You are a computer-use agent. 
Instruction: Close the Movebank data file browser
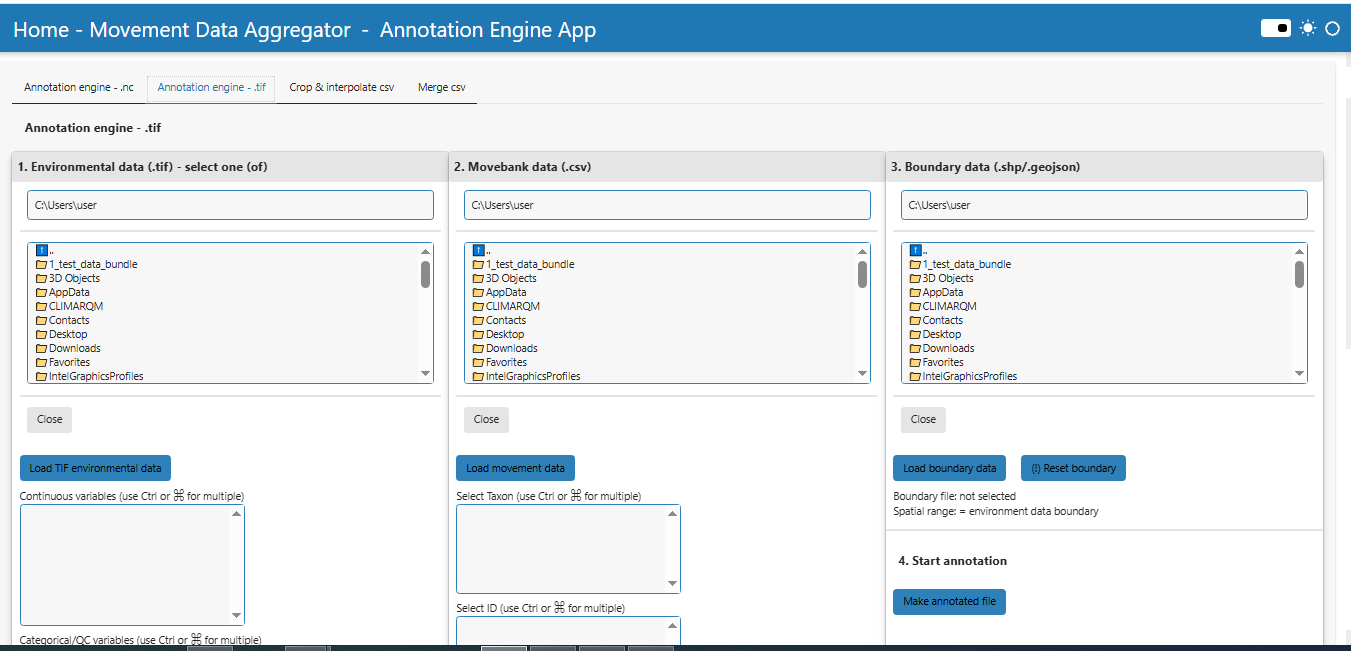487,419
